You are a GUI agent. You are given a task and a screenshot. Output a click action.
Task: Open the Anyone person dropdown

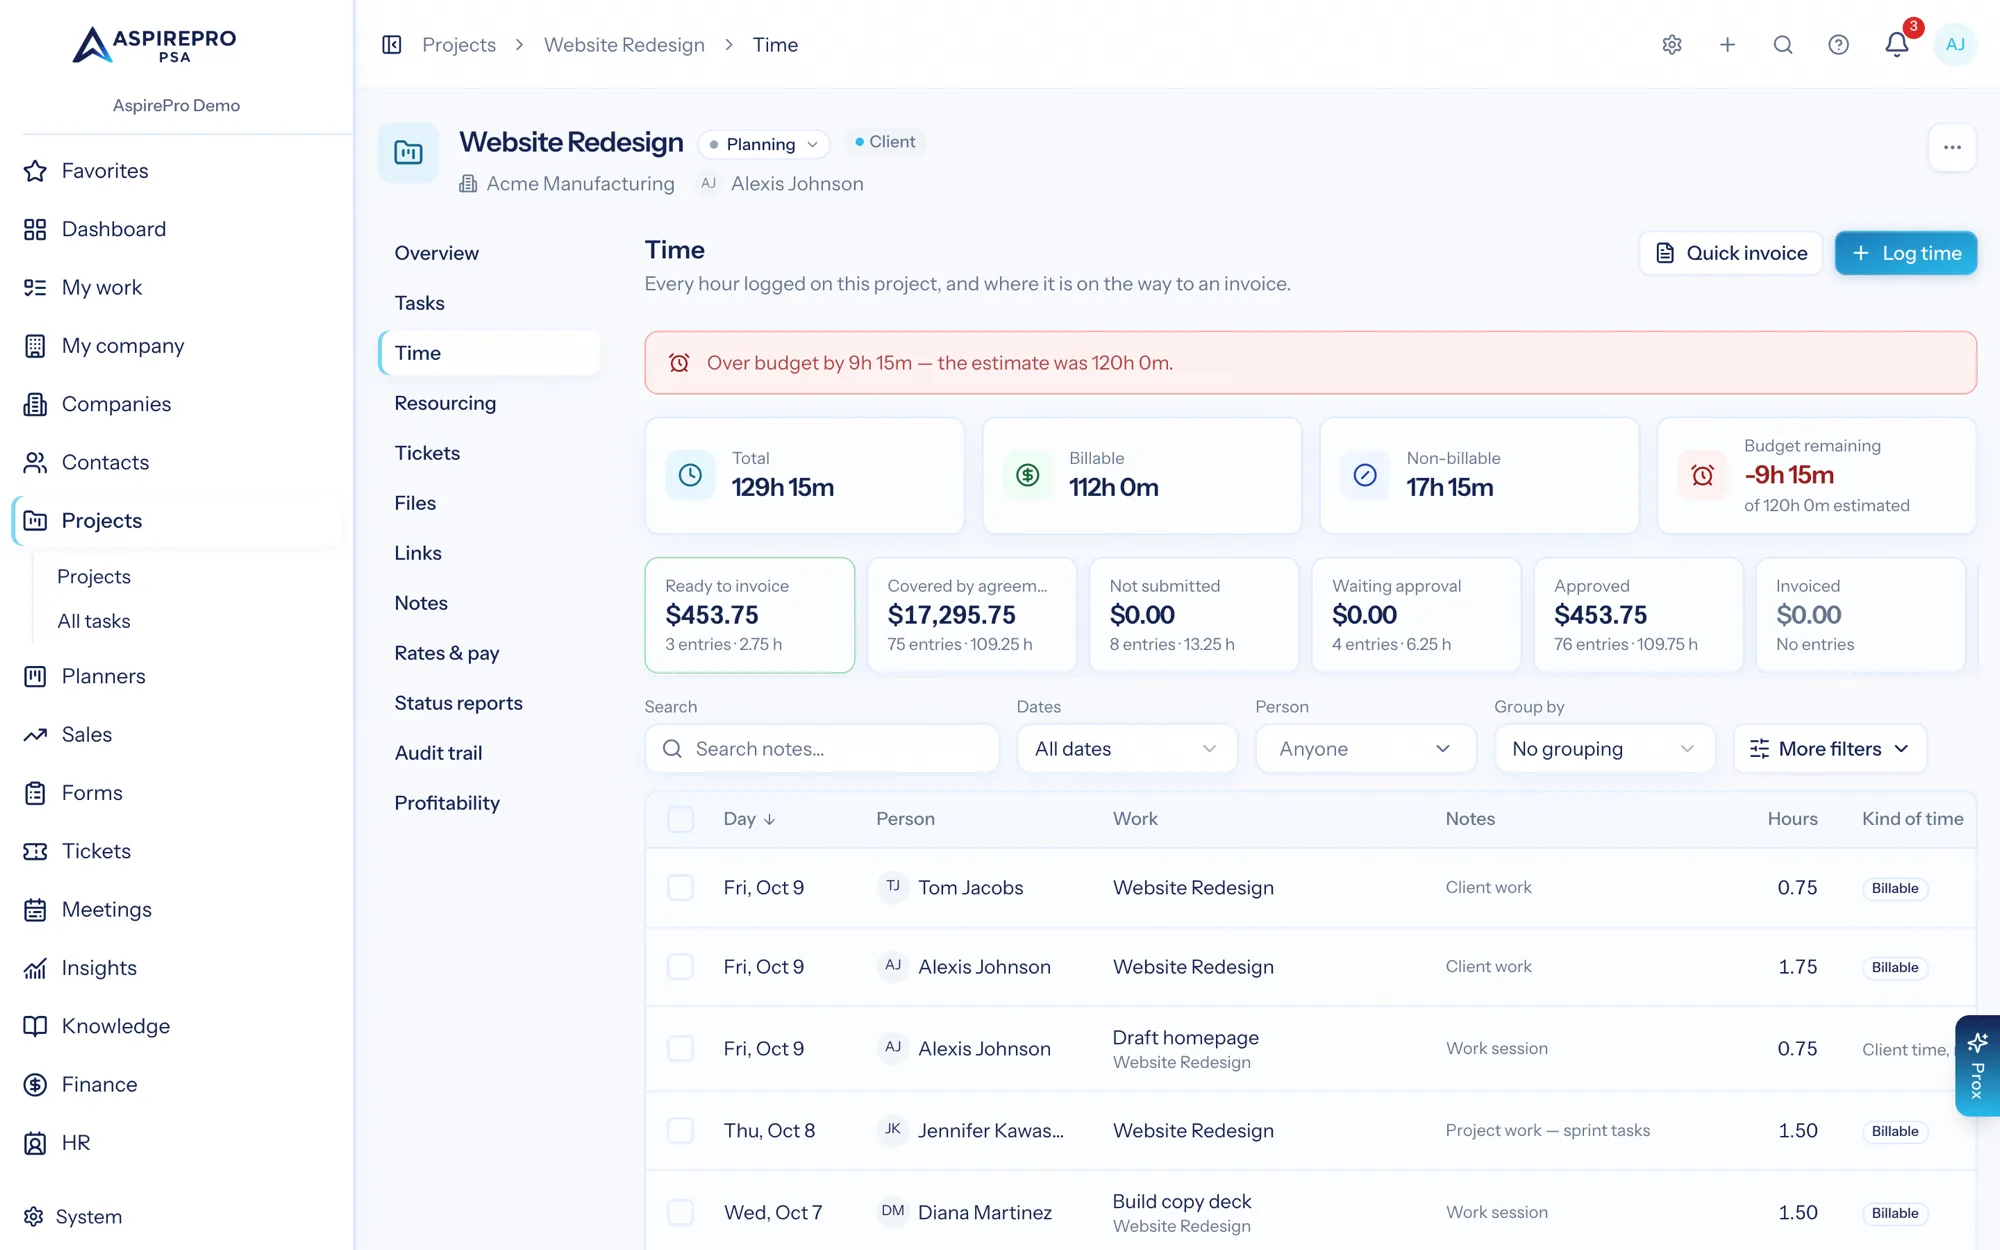1365,749
